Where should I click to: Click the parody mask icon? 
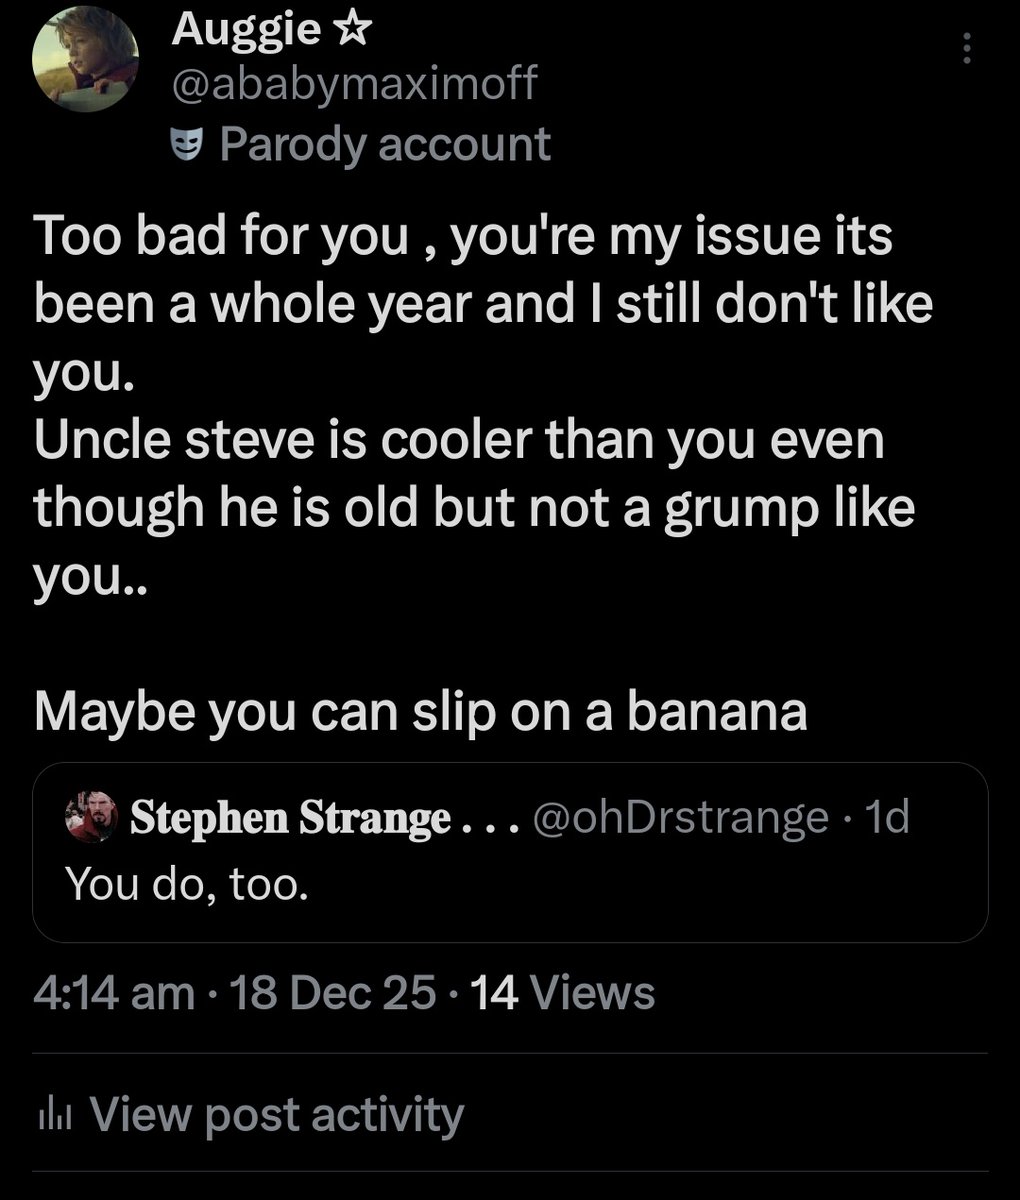(187, 145)
